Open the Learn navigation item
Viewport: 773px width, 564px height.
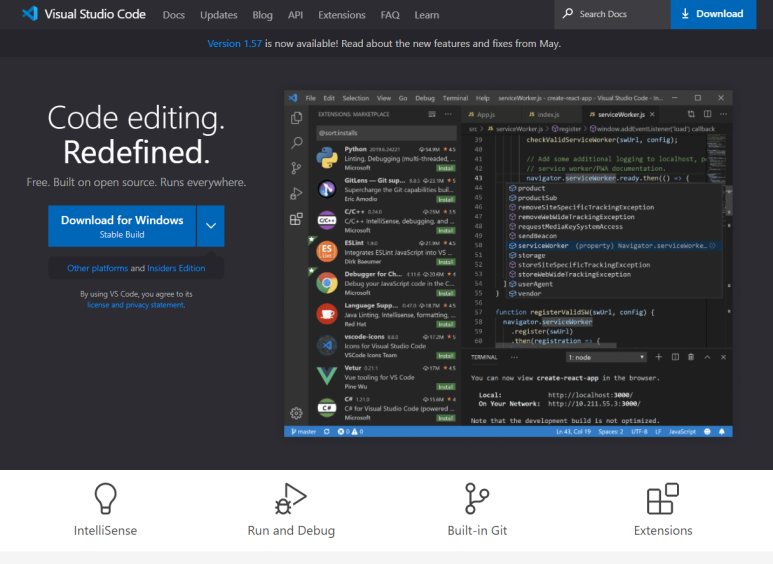(426, 15)
